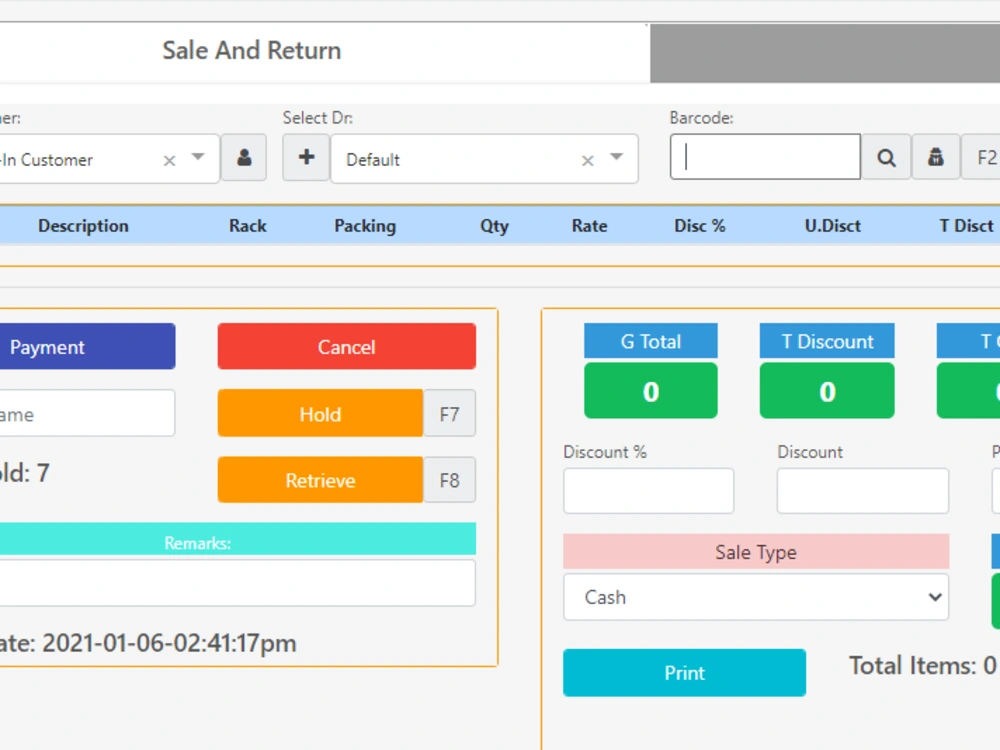Click the Total Items: 0 text
This screenshot has width=1000, height=750.
pyautogui.click(x=922, y=666)
